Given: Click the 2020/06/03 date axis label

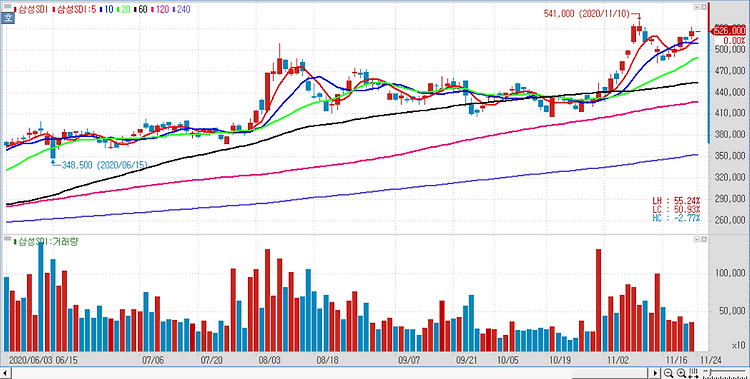Looking at the screenshot, I should [30, 359].
